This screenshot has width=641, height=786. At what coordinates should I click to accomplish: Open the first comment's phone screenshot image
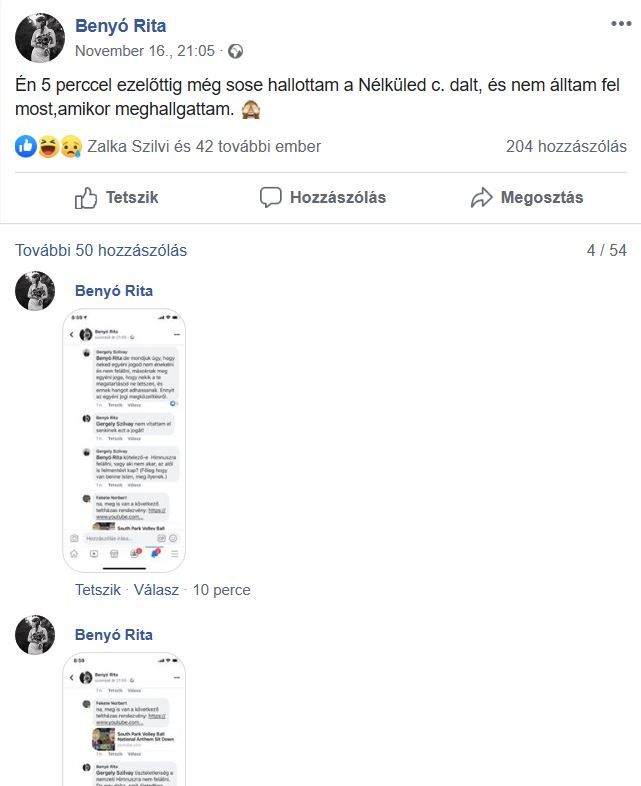coord(124,441)
